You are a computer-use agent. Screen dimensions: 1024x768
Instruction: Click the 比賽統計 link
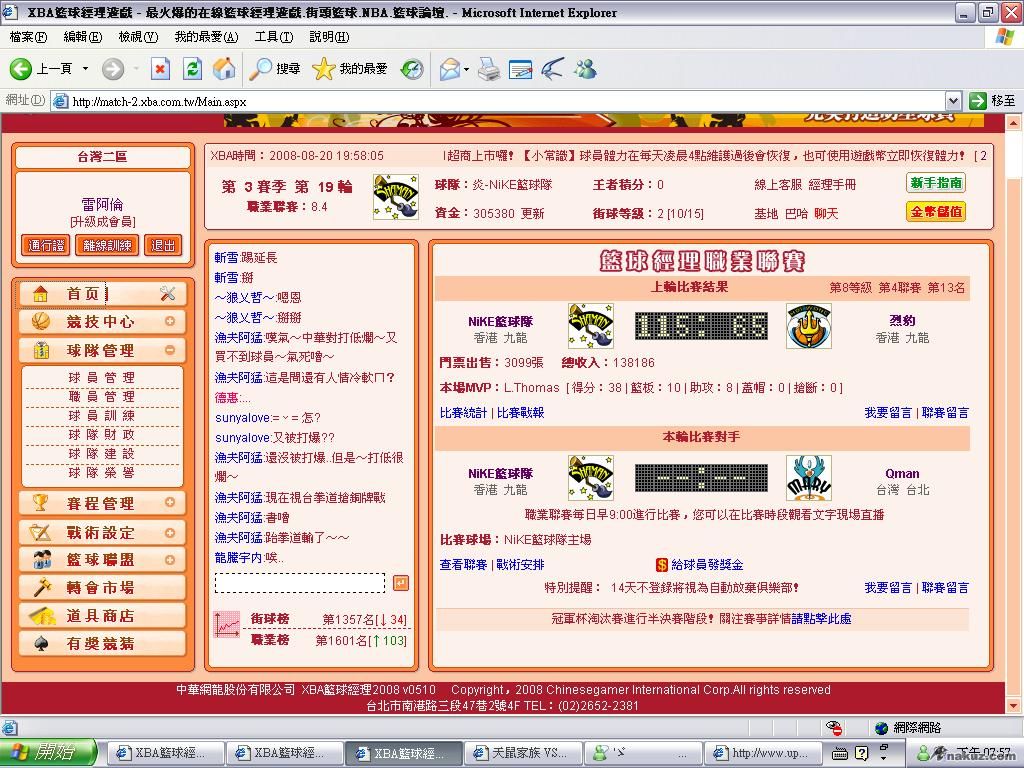pos(463,413)
